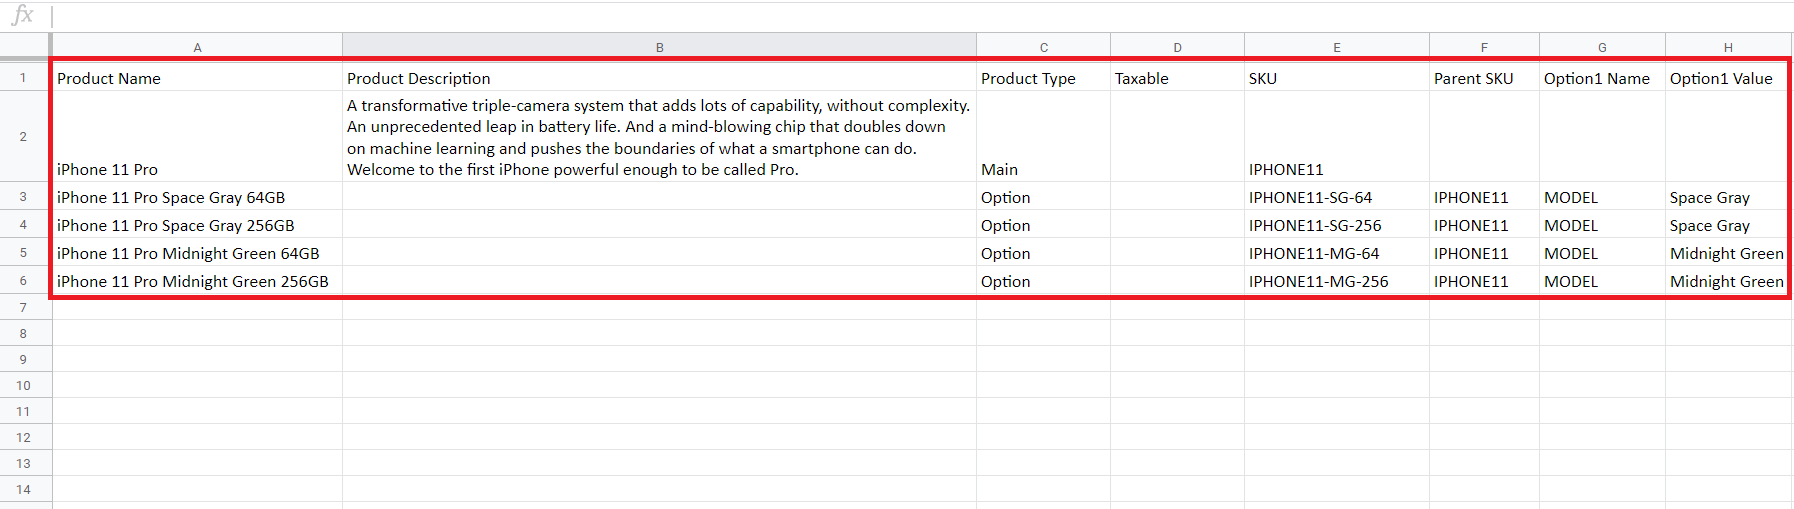Click the 'Product Name' header cell

click(197, 78)
